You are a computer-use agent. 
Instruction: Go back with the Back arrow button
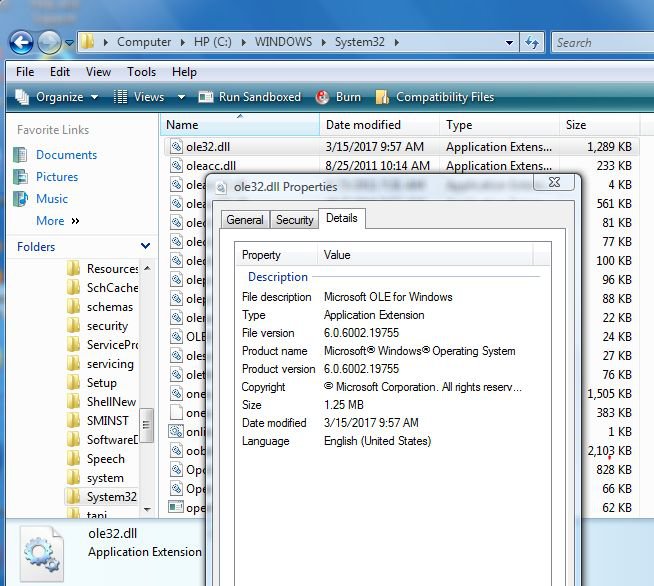pos(21,43)
